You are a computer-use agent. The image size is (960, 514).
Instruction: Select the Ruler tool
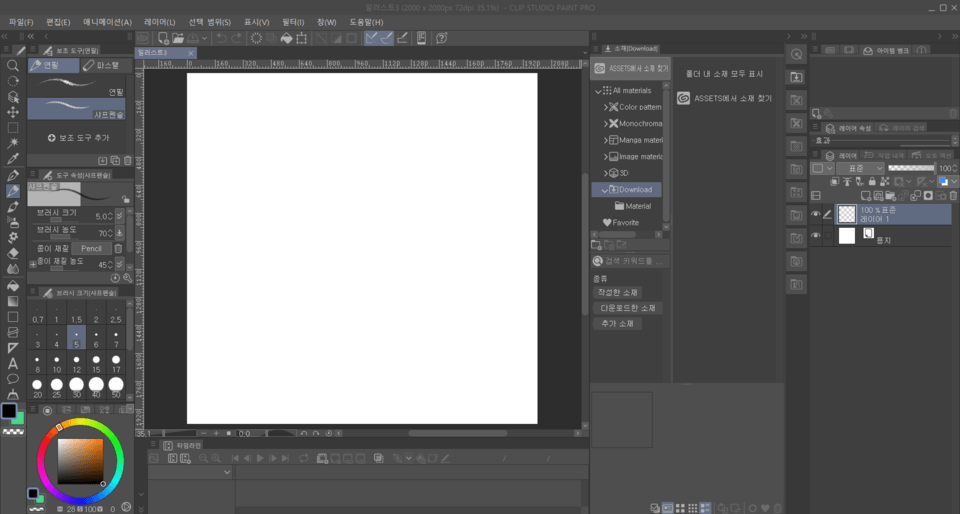[x=12, y=348]
